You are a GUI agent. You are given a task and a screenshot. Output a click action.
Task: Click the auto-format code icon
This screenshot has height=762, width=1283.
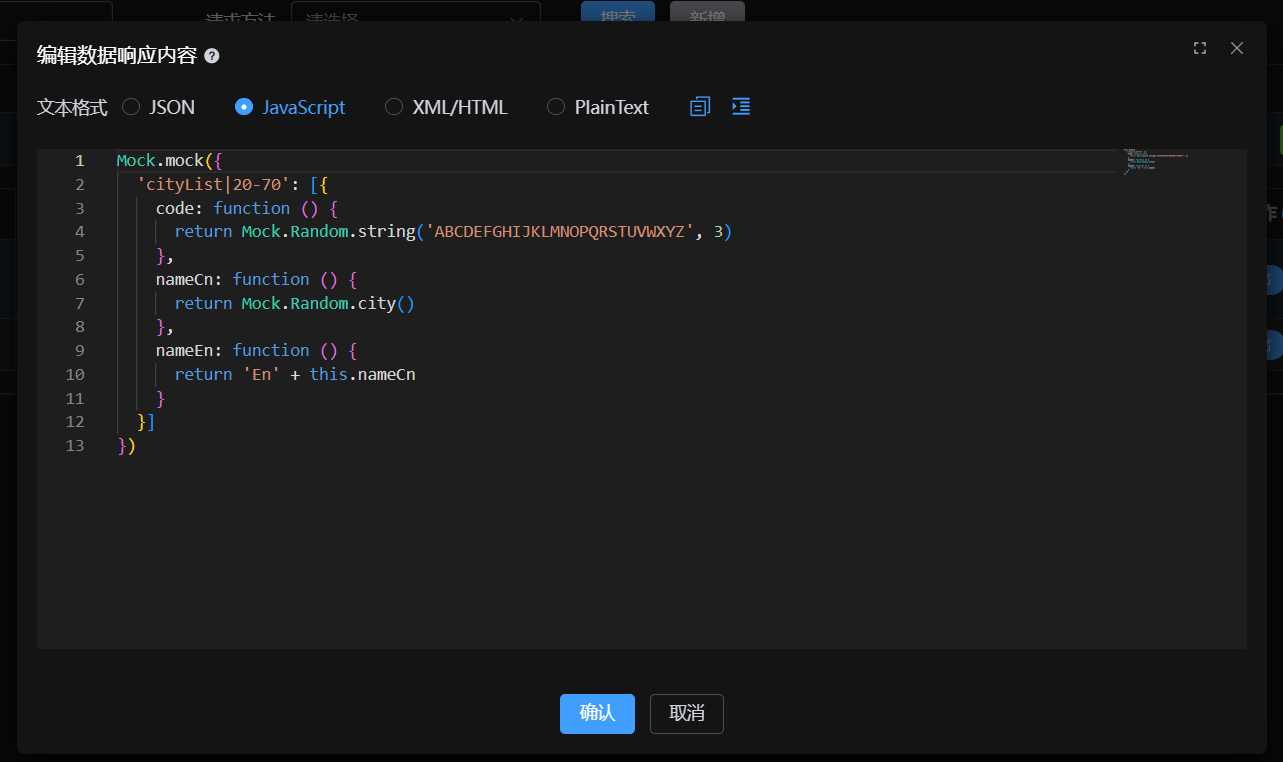pyautogui.click(x=740, y=106)
